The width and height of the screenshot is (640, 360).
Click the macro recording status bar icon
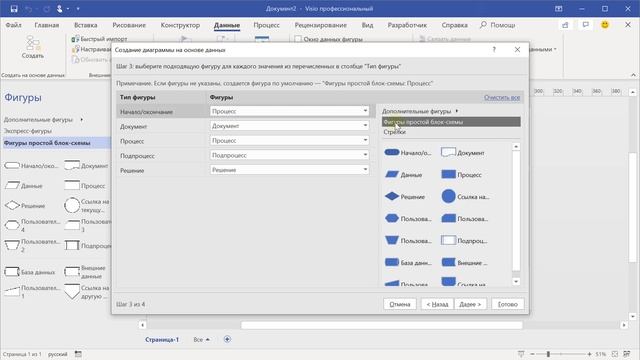(78, 354)
